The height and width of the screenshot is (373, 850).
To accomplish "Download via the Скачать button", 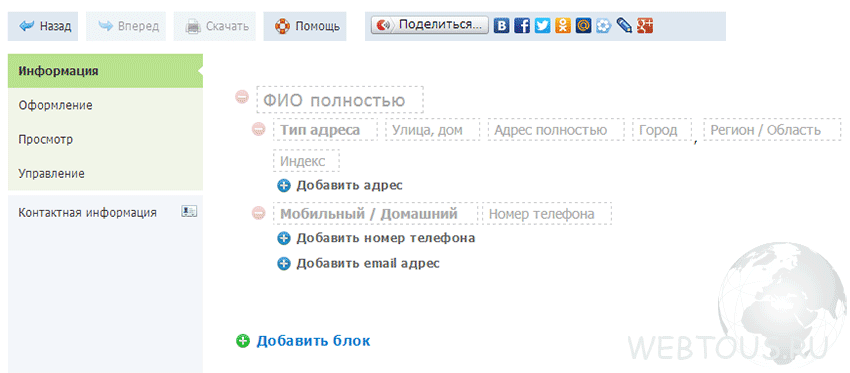I will (x=215, y=26).
